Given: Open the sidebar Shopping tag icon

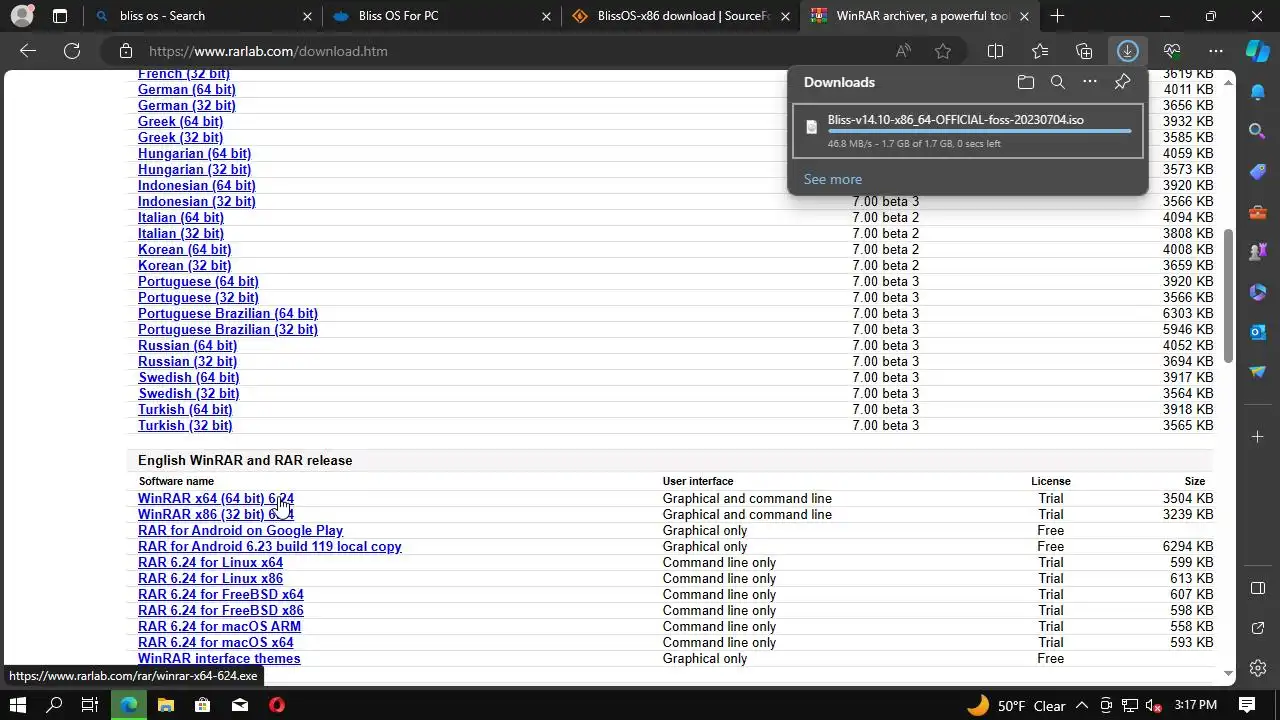Looking at the screenshot, I should click(x=1258, y=171).
